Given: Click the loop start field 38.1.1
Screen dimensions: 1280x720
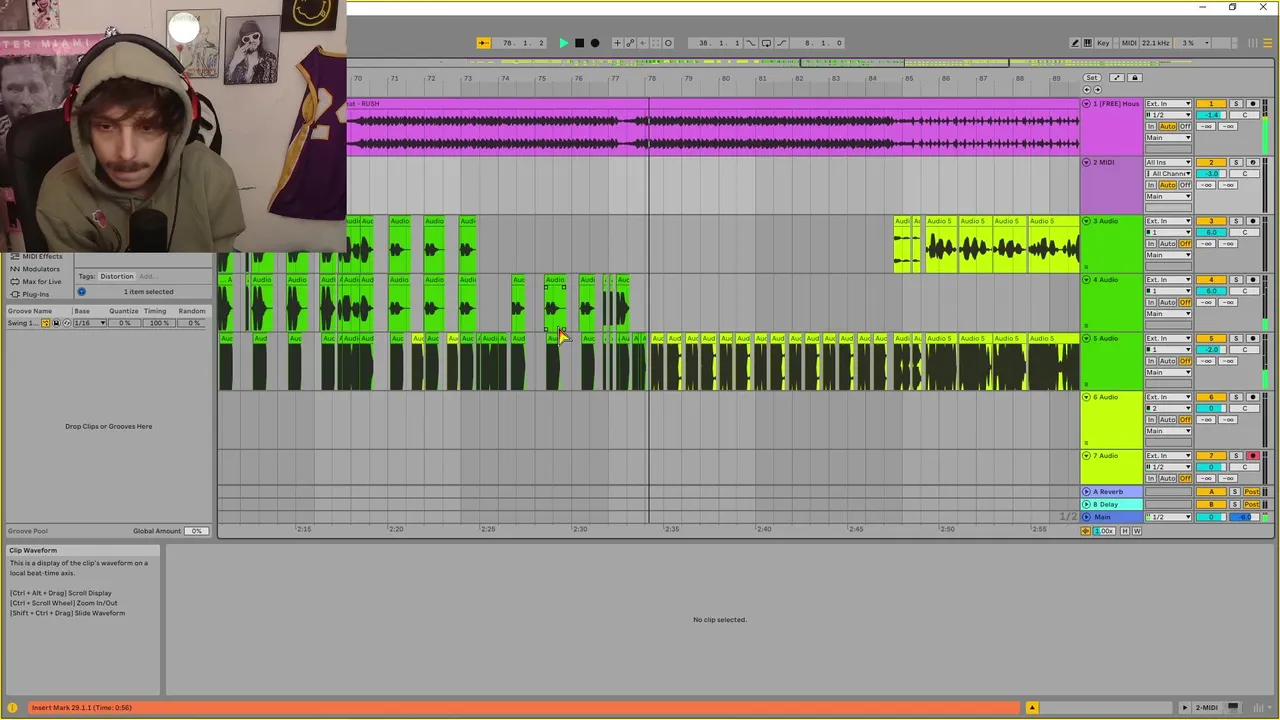Looking at the screenshot, I should [x=717, y=43].
